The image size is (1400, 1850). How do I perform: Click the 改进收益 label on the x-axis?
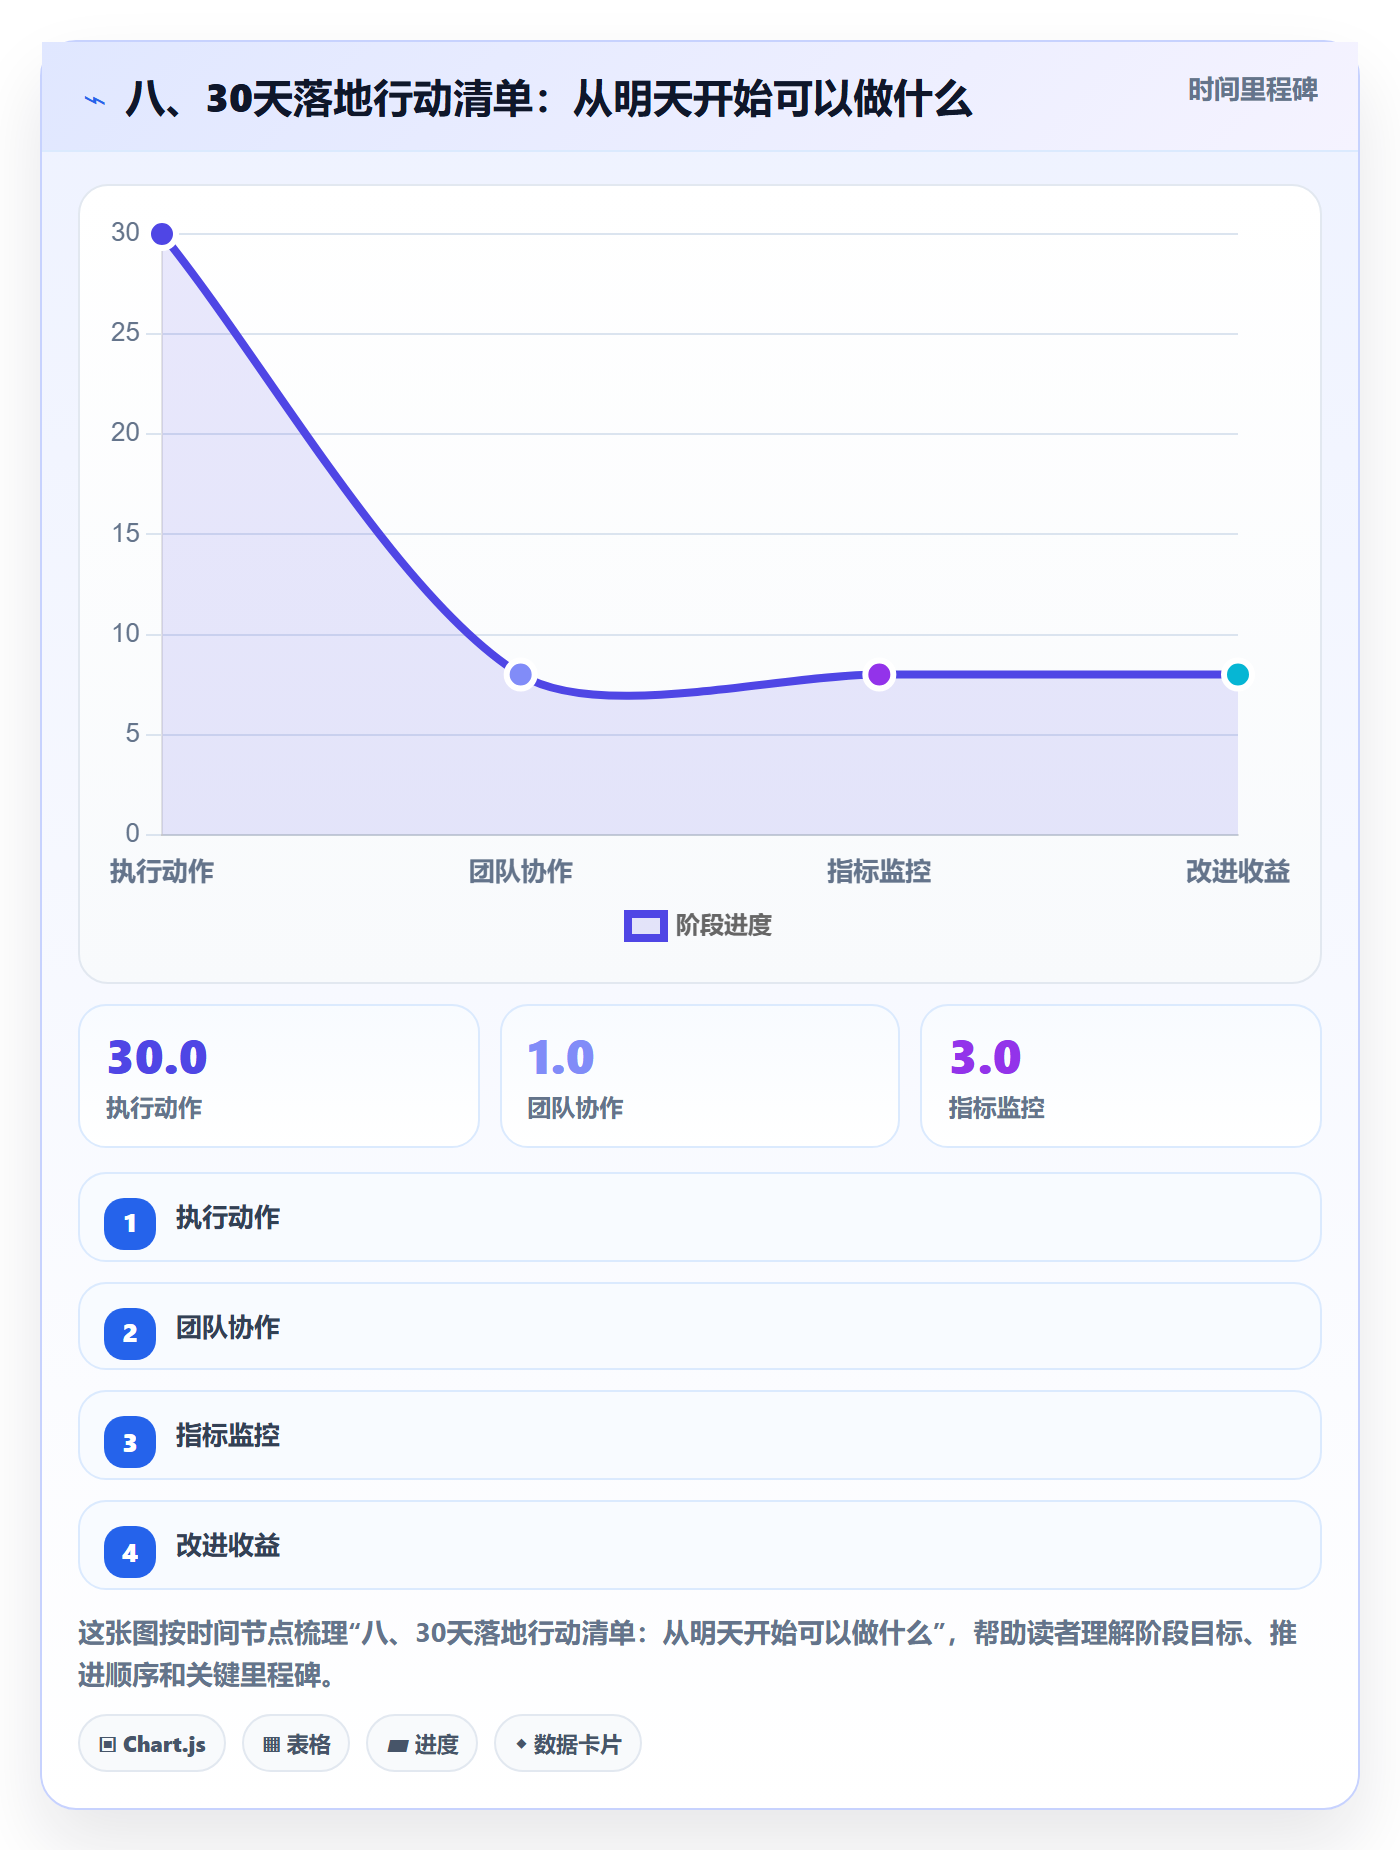pos(1237,872)
